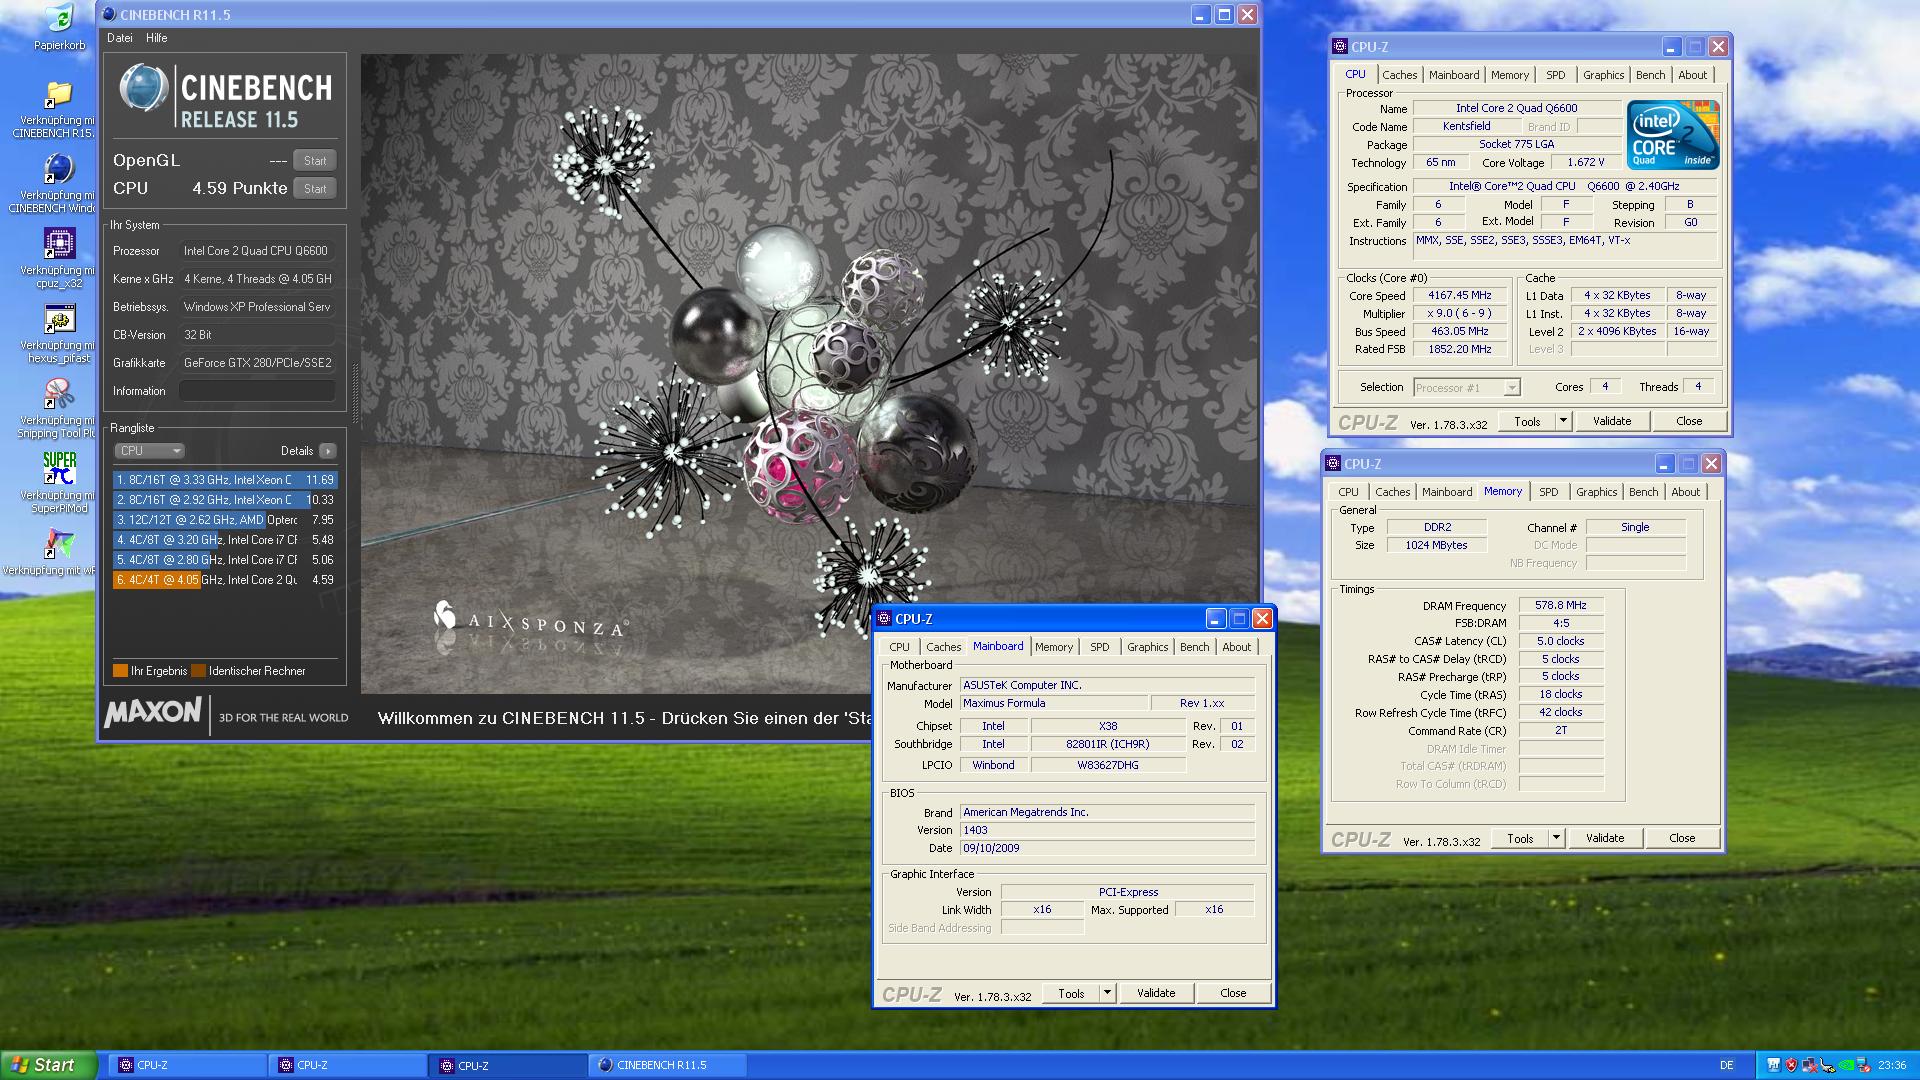The image size is (1920, 1080).
Task: Open the Hilfe menu in Cinebench
Action: click(157, 38)
